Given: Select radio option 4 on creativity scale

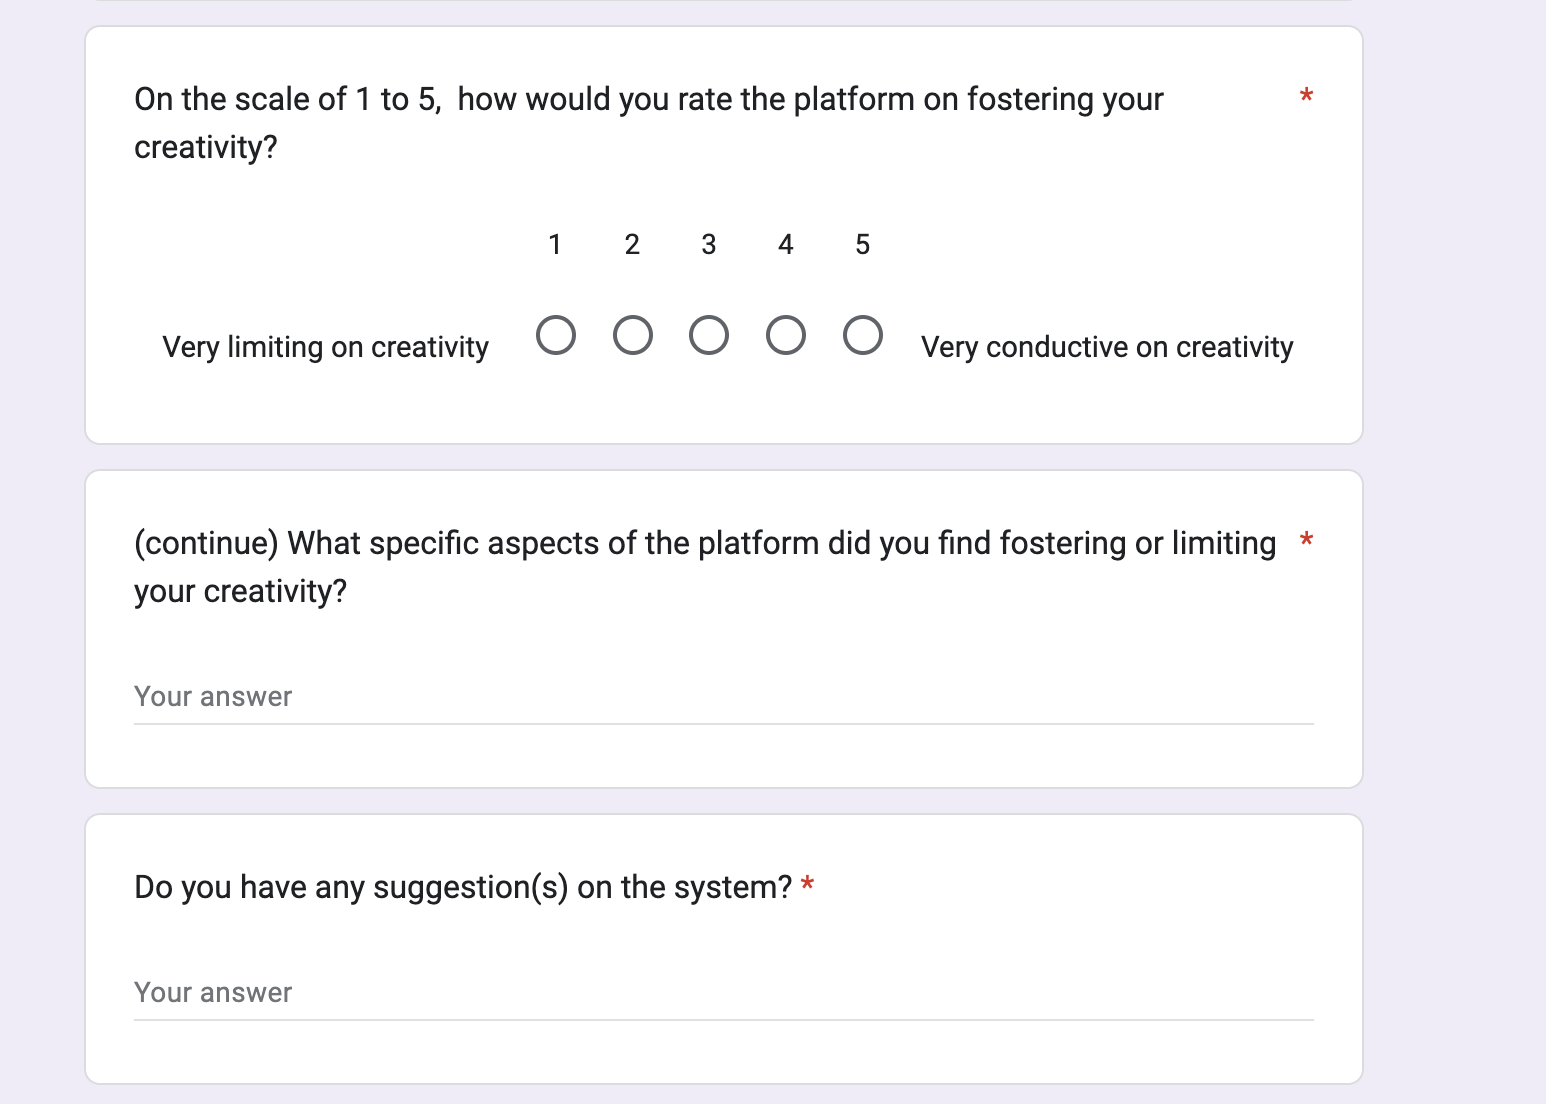Looking at the screenshot, I should click(786, 336).
